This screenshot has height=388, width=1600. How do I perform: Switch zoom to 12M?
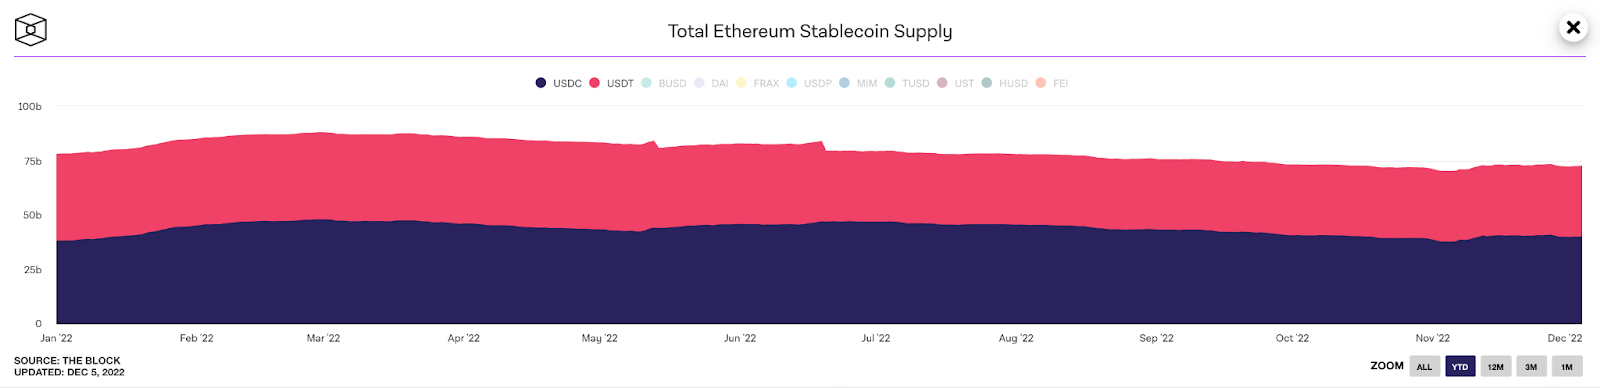[x=1496, y=367]
